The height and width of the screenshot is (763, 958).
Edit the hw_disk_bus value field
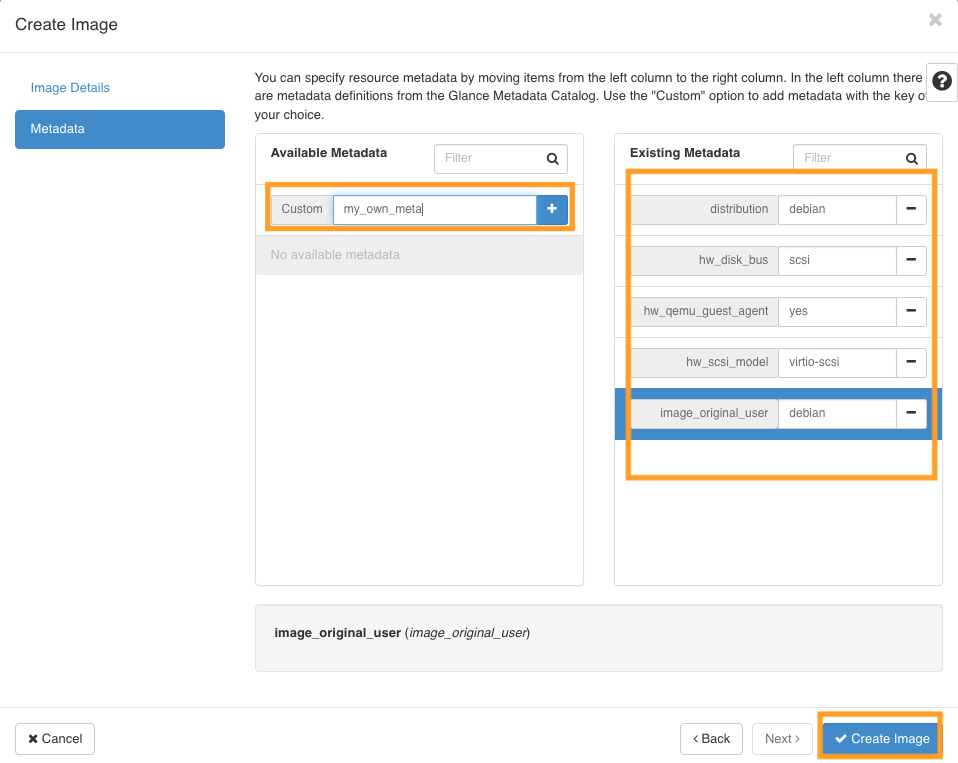836,260
